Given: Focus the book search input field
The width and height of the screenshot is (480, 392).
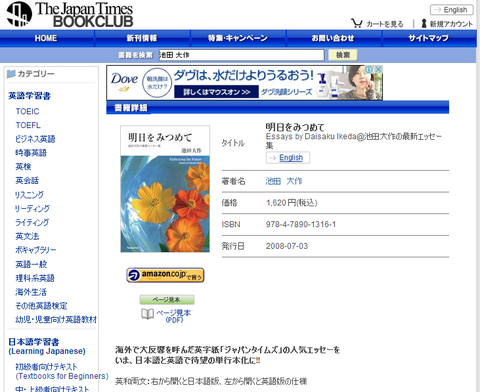Looking at the screenshot, I should [241, 55].
